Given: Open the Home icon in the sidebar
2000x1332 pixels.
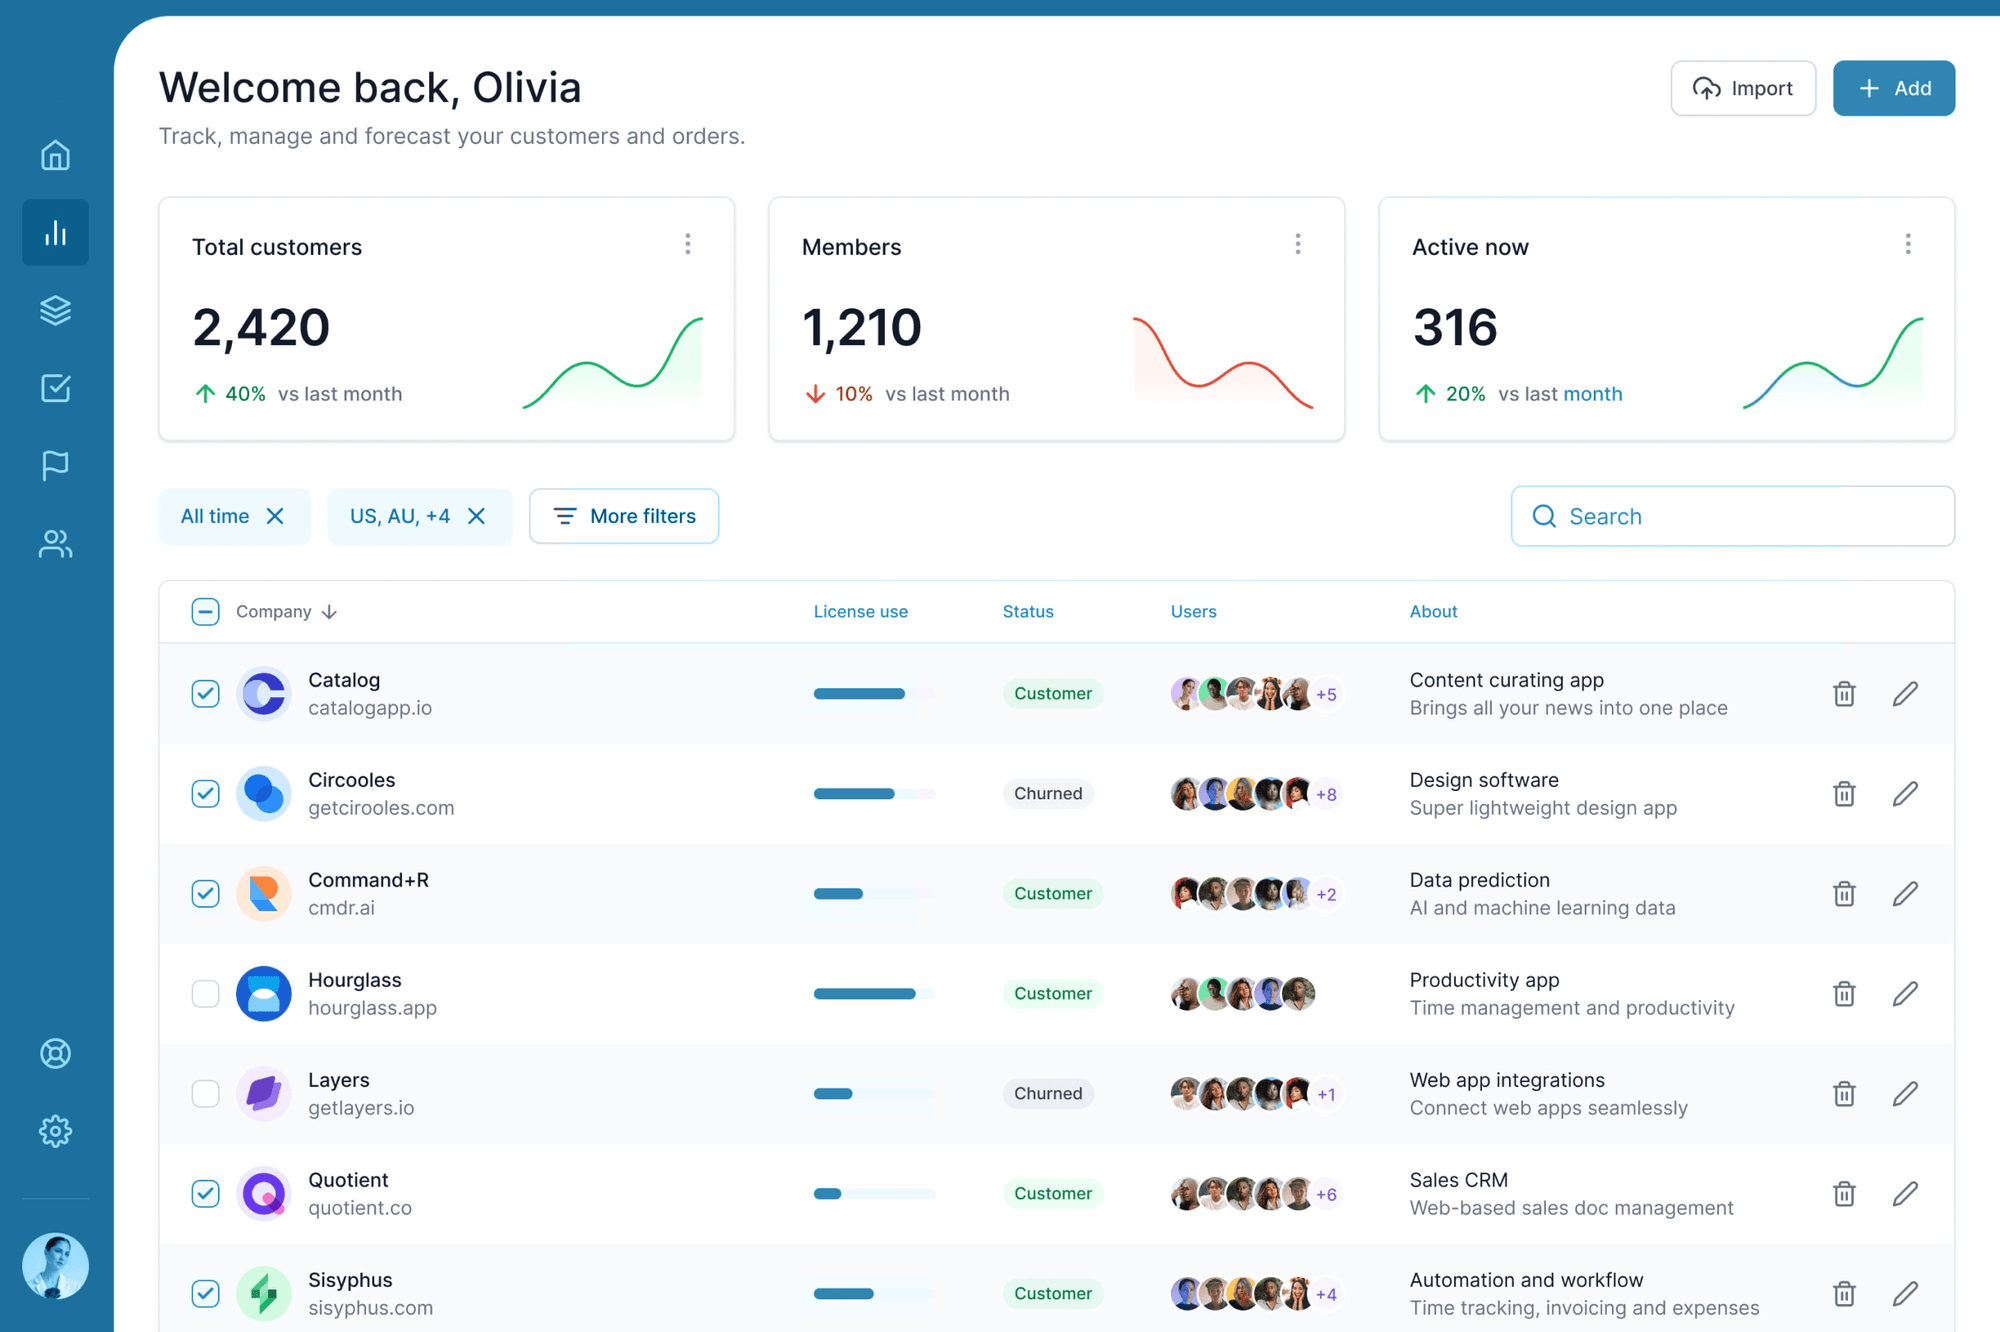Looking at the screenshot, I should pos(55,155).
